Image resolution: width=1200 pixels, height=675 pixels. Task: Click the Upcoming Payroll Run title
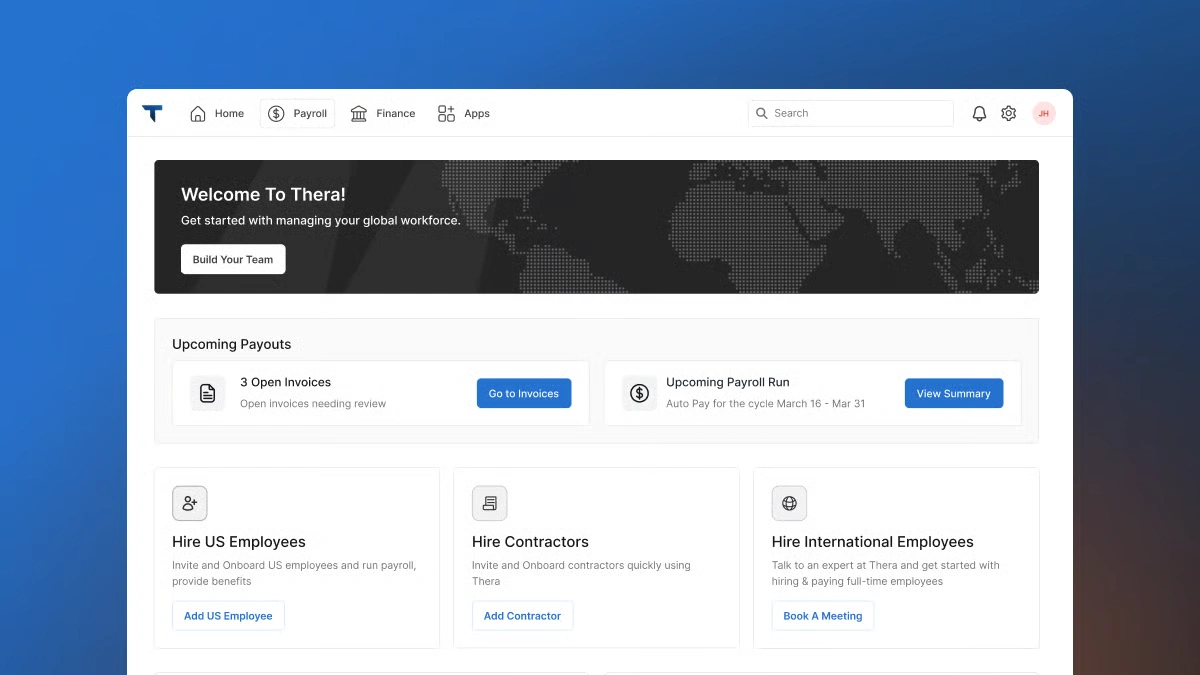[x=728, y=382]
